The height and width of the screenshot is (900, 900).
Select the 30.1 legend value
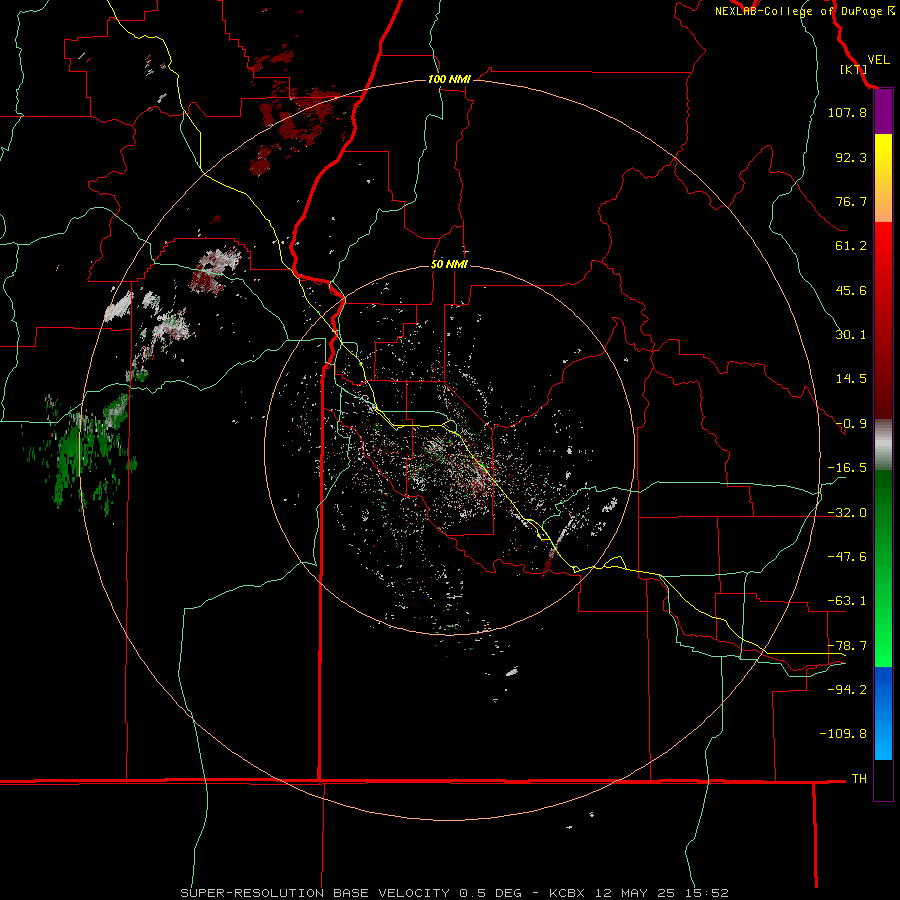[851, 335]
